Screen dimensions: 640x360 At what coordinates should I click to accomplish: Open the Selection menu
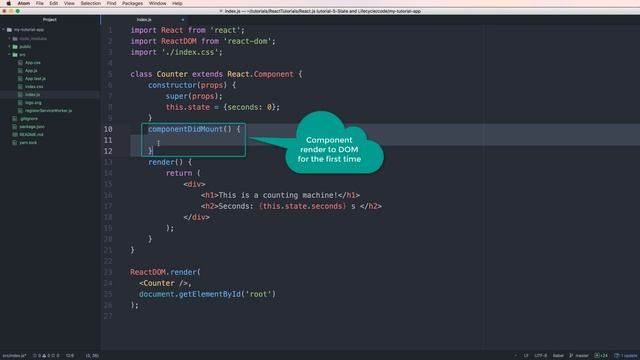pyautogui.click(x=91, y=3)
